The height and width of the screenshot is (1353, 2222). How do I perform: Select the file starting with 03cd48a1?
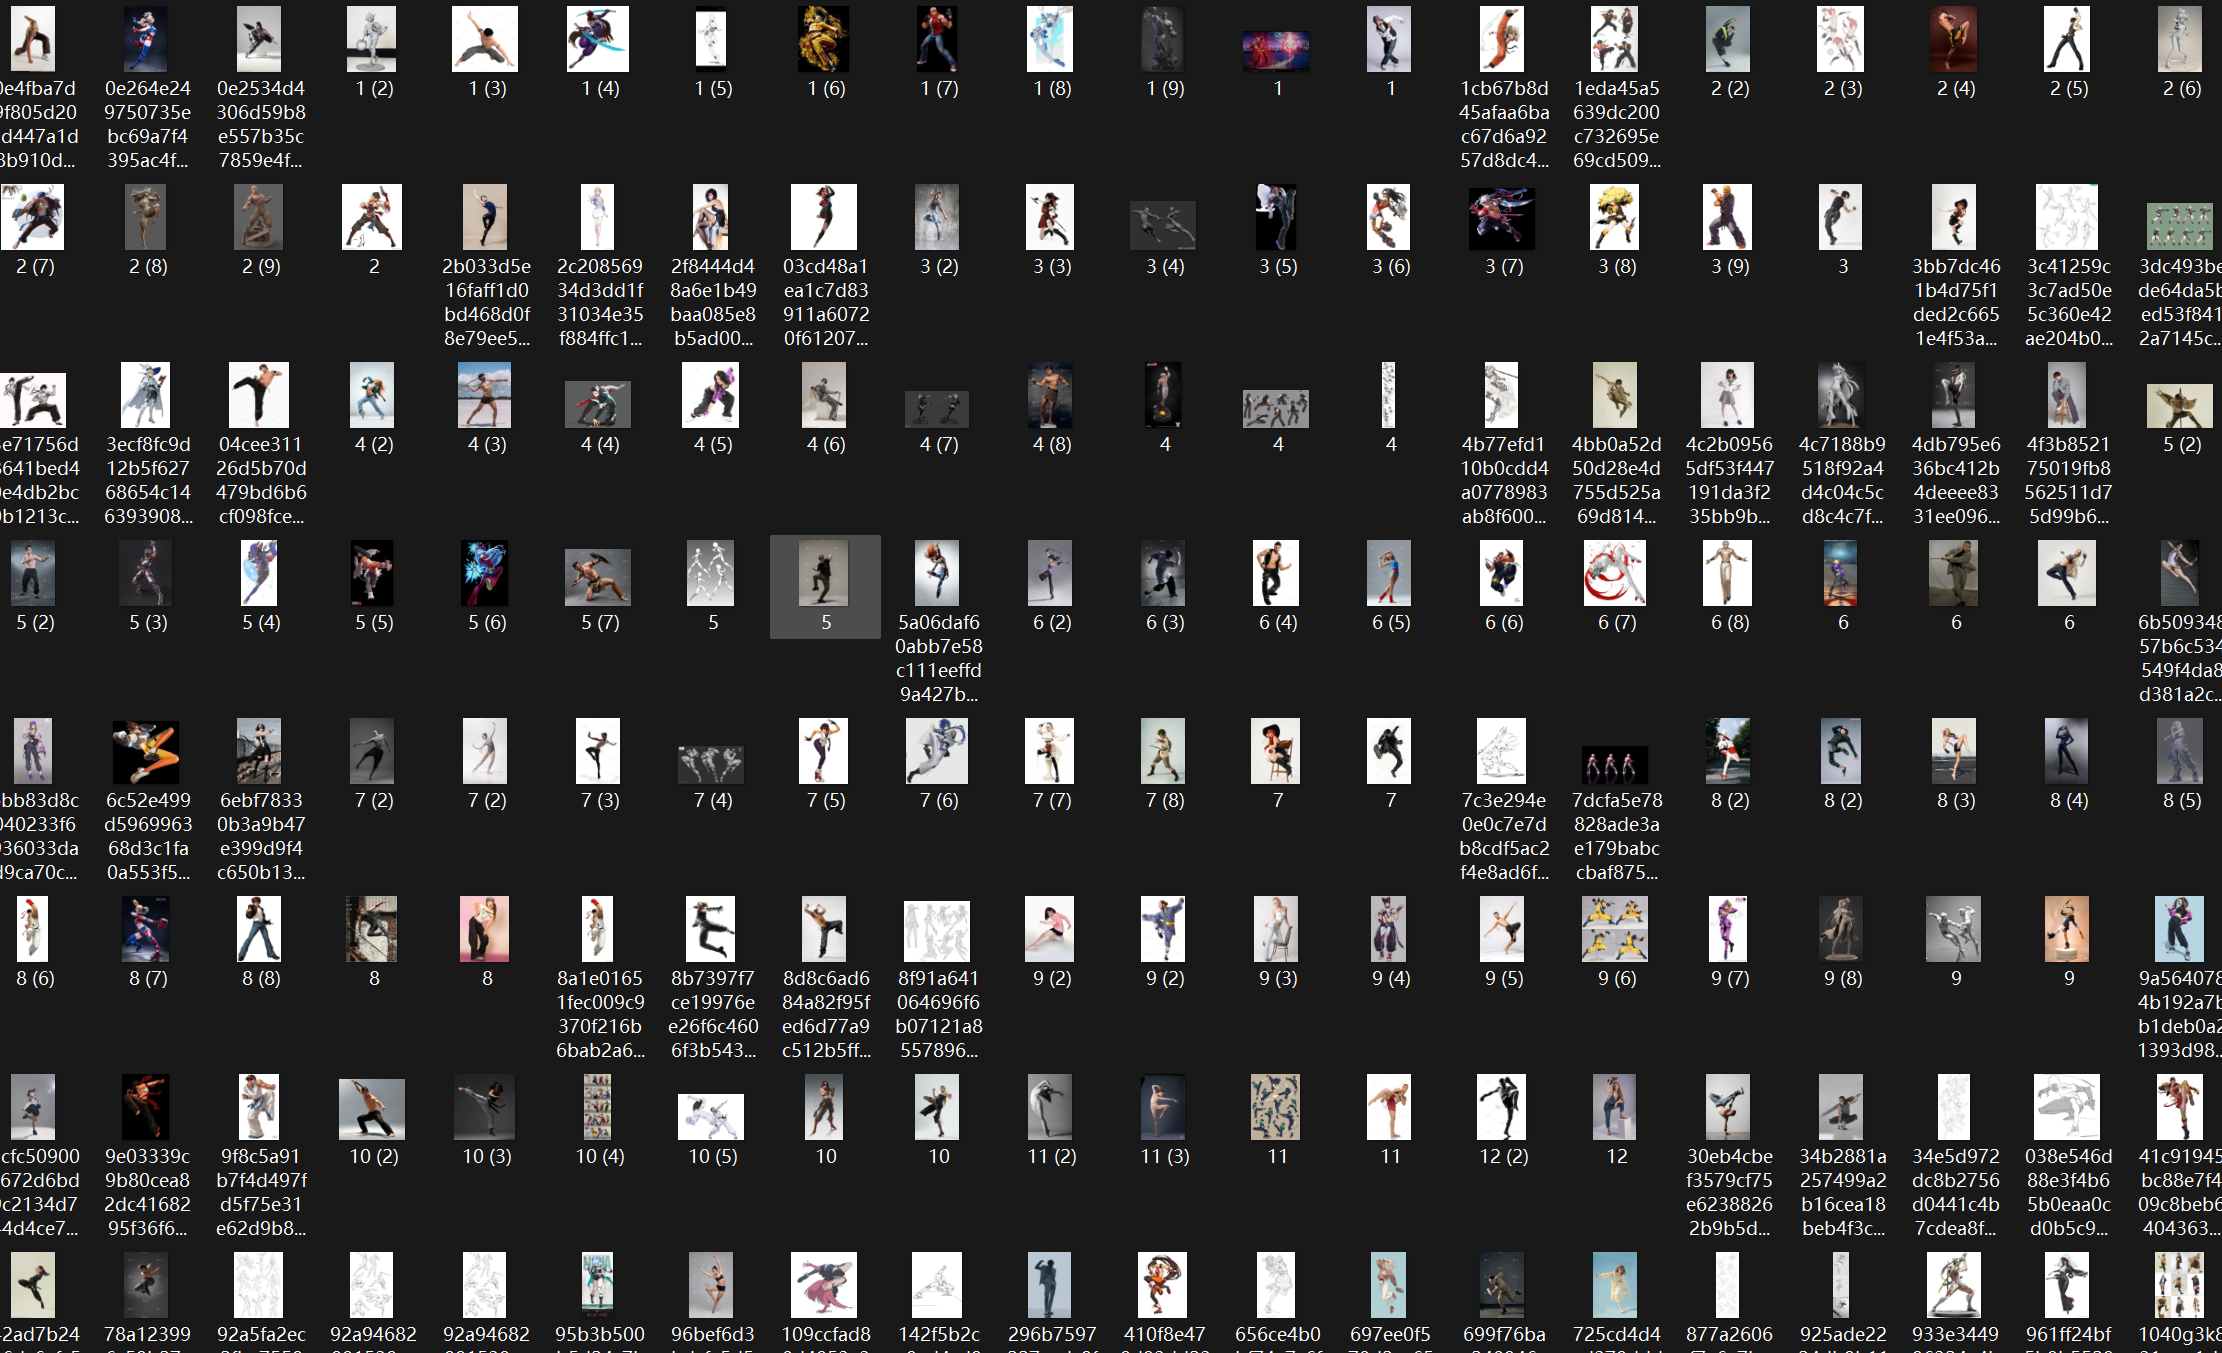tap(824, 265)
